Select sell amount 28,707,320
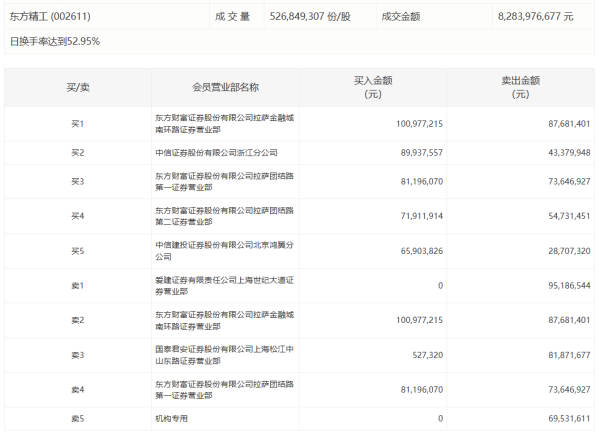Image resolution: width=600 pixels, height=435 pixels. tap(569, 251)
